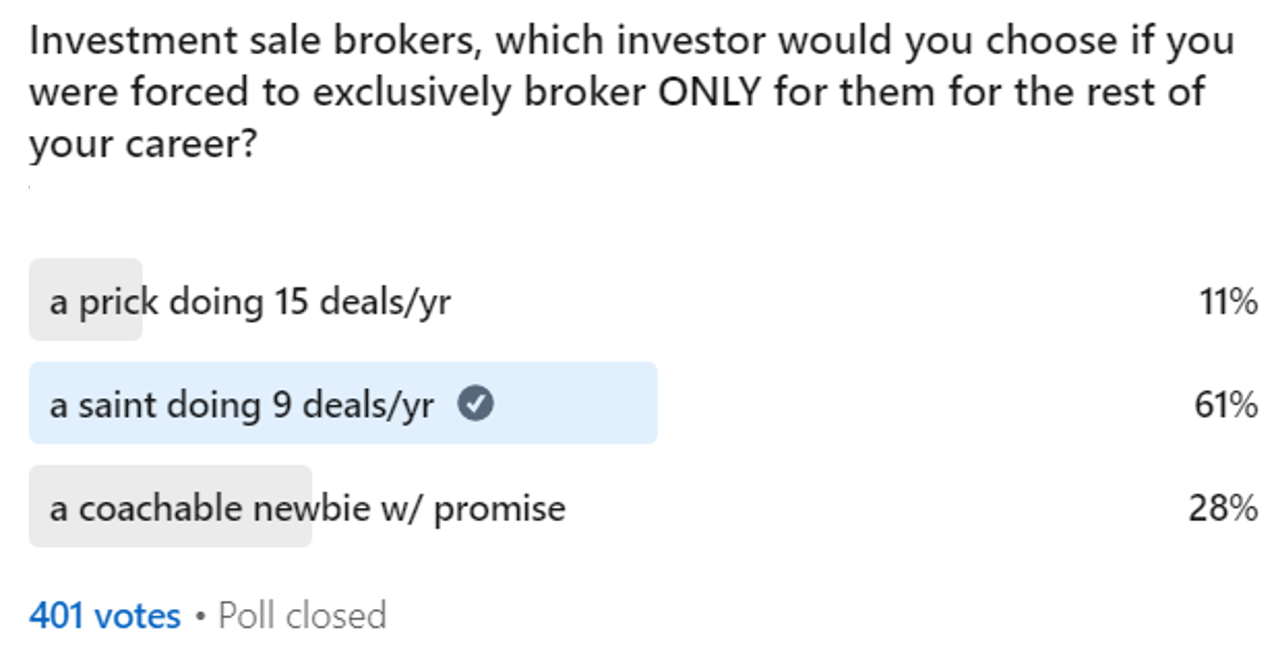The image size is (1280, 655).
Task: Click the checkmark icon beside the saint option
Action: [476, 404]
